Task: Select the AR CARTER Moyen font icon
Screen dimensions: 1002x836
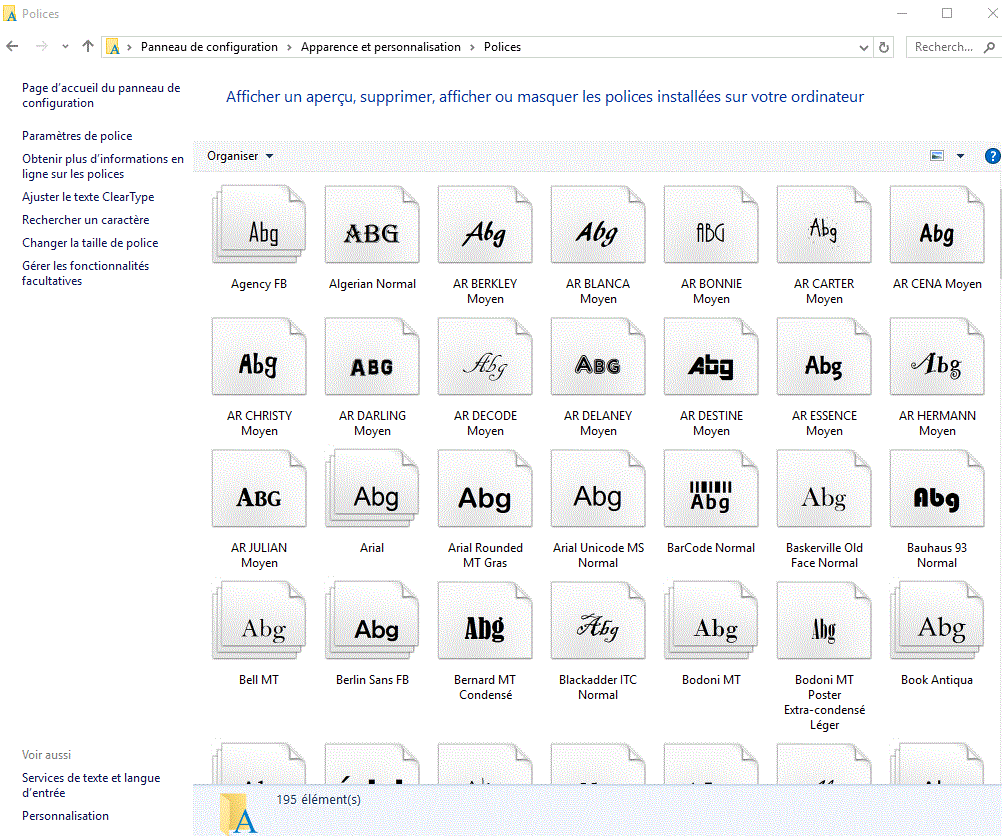Action: tap(824, 224)
